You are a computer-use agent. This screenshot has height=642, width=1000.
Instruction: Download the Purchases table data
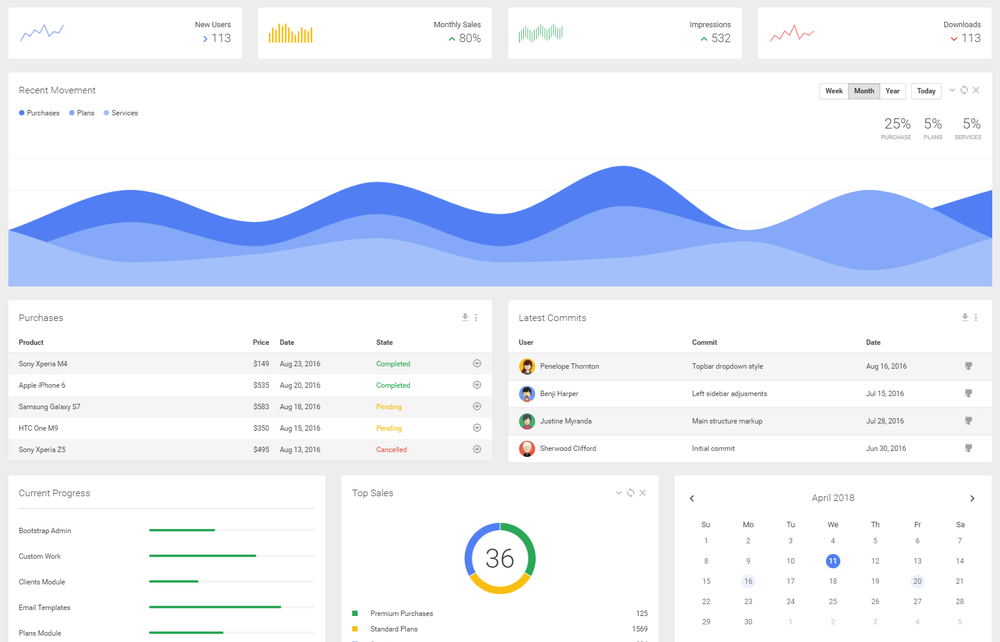[464, 317]
